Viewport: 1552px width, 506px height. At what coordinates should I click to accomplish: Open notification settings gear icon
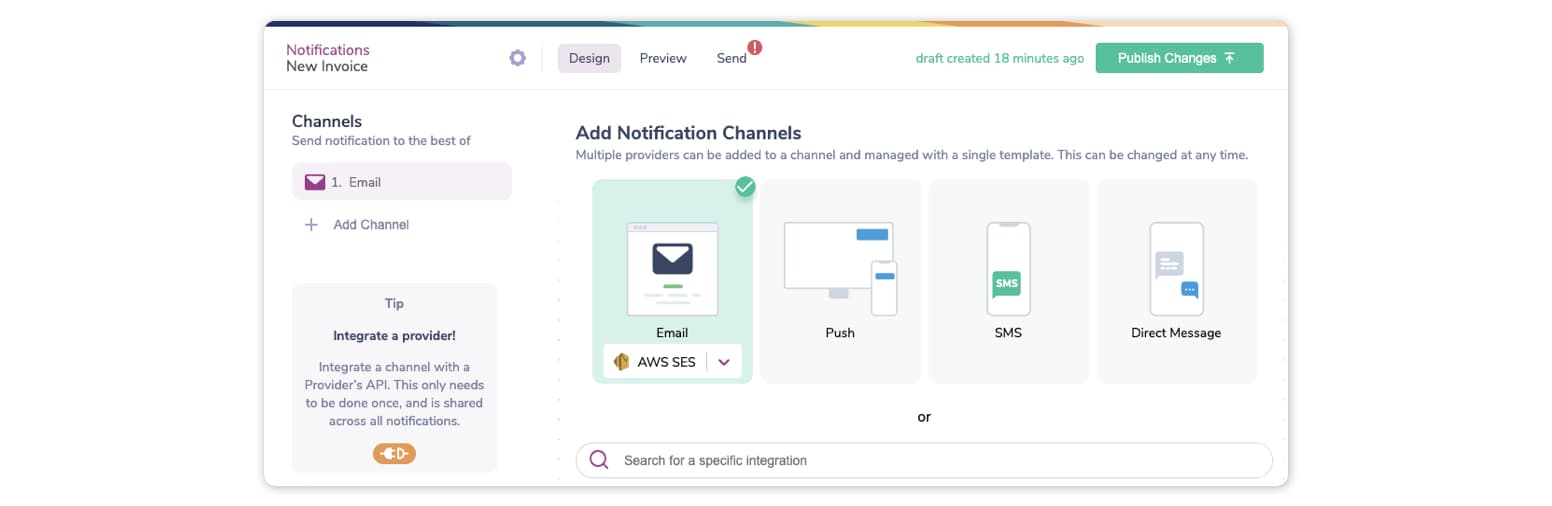point(517,58)
